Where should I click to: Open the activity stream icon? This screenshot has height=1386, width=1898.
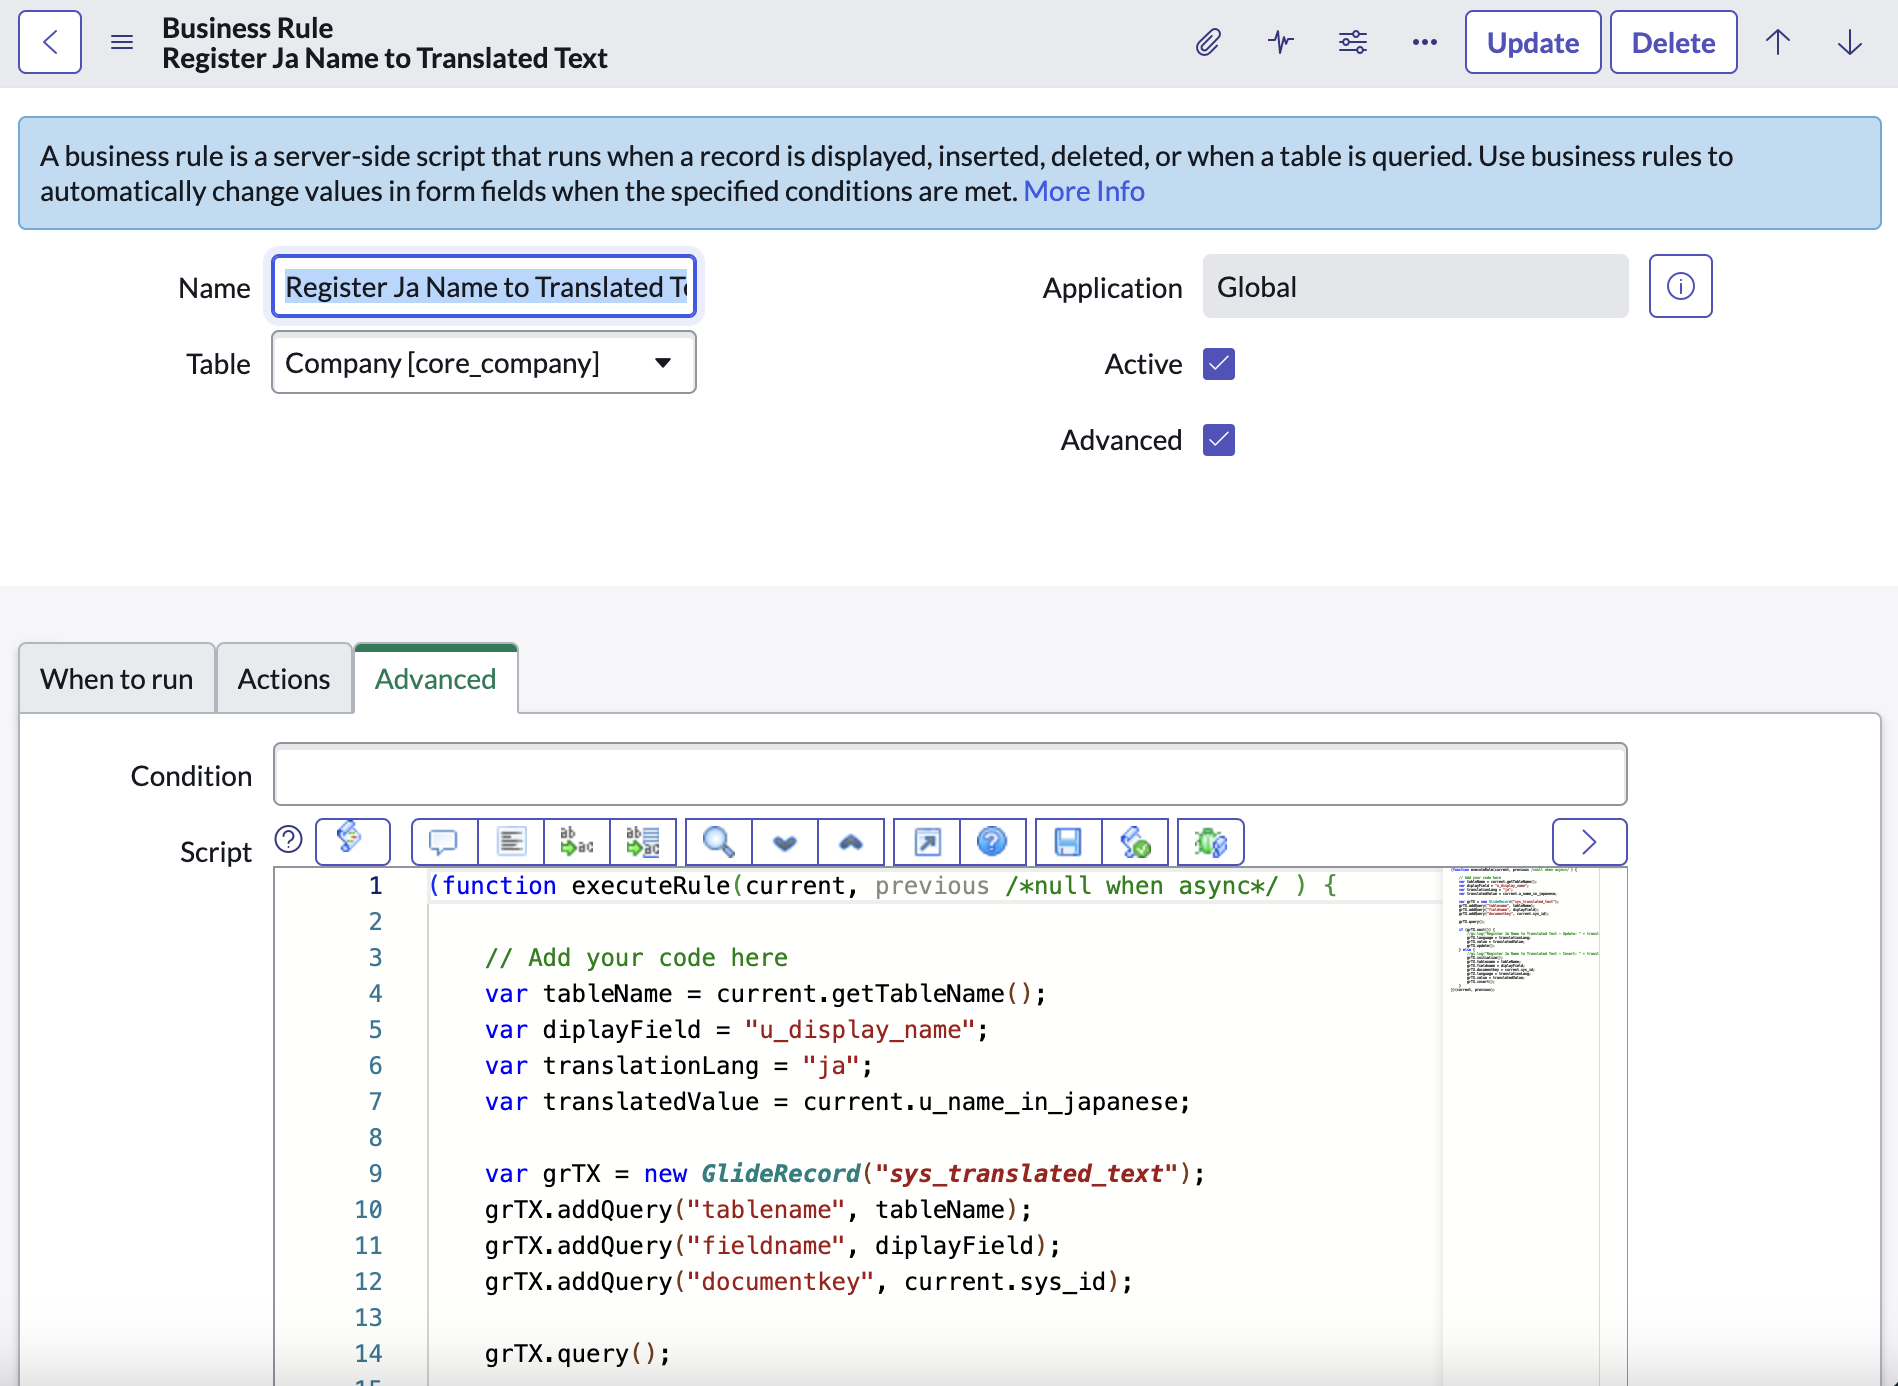coord(1280,42)
